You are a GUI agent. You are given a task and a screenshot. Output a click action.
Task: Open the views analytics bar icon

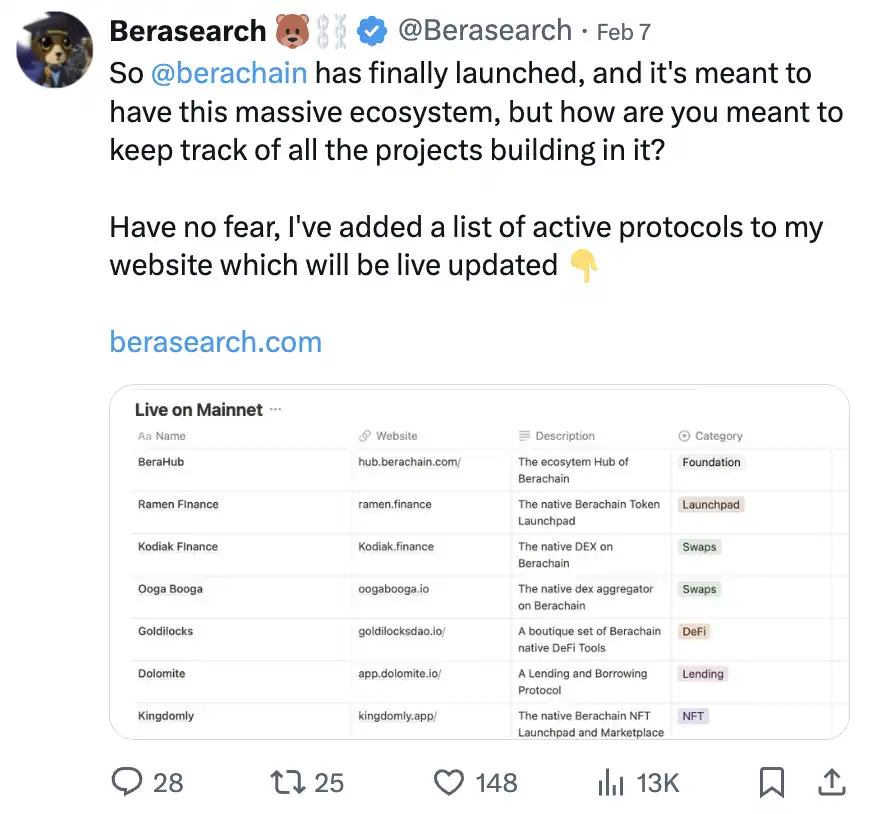610,782
